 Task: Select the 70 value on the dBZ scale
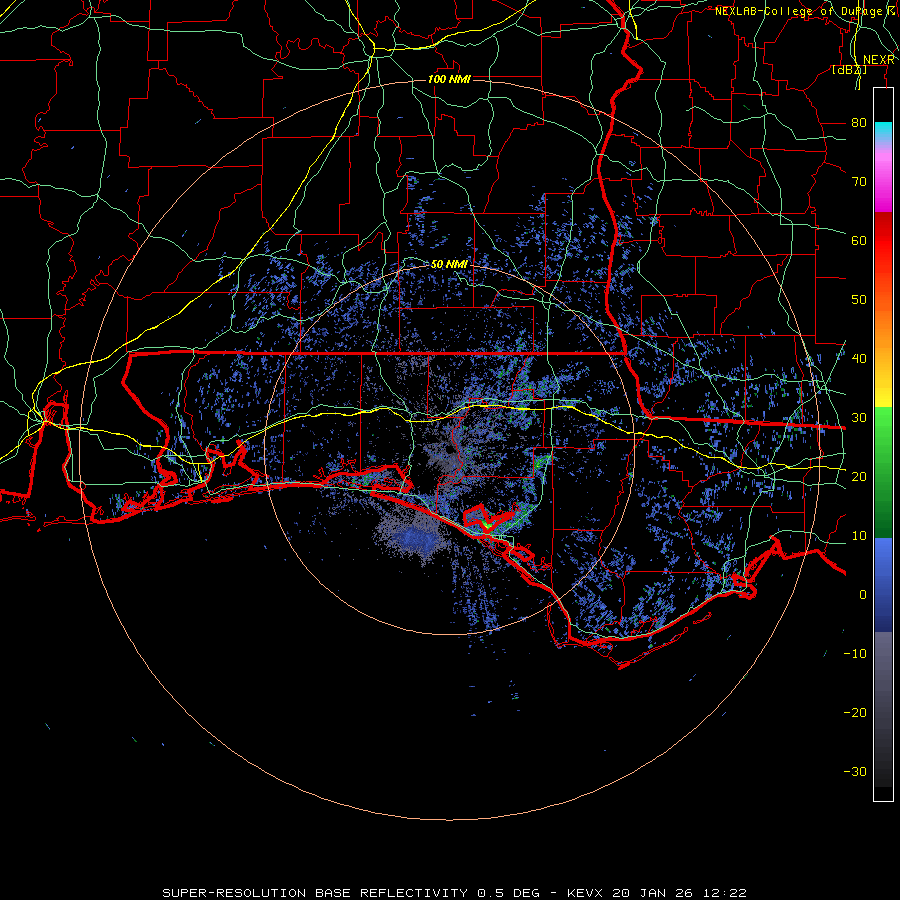pos(859,182)
